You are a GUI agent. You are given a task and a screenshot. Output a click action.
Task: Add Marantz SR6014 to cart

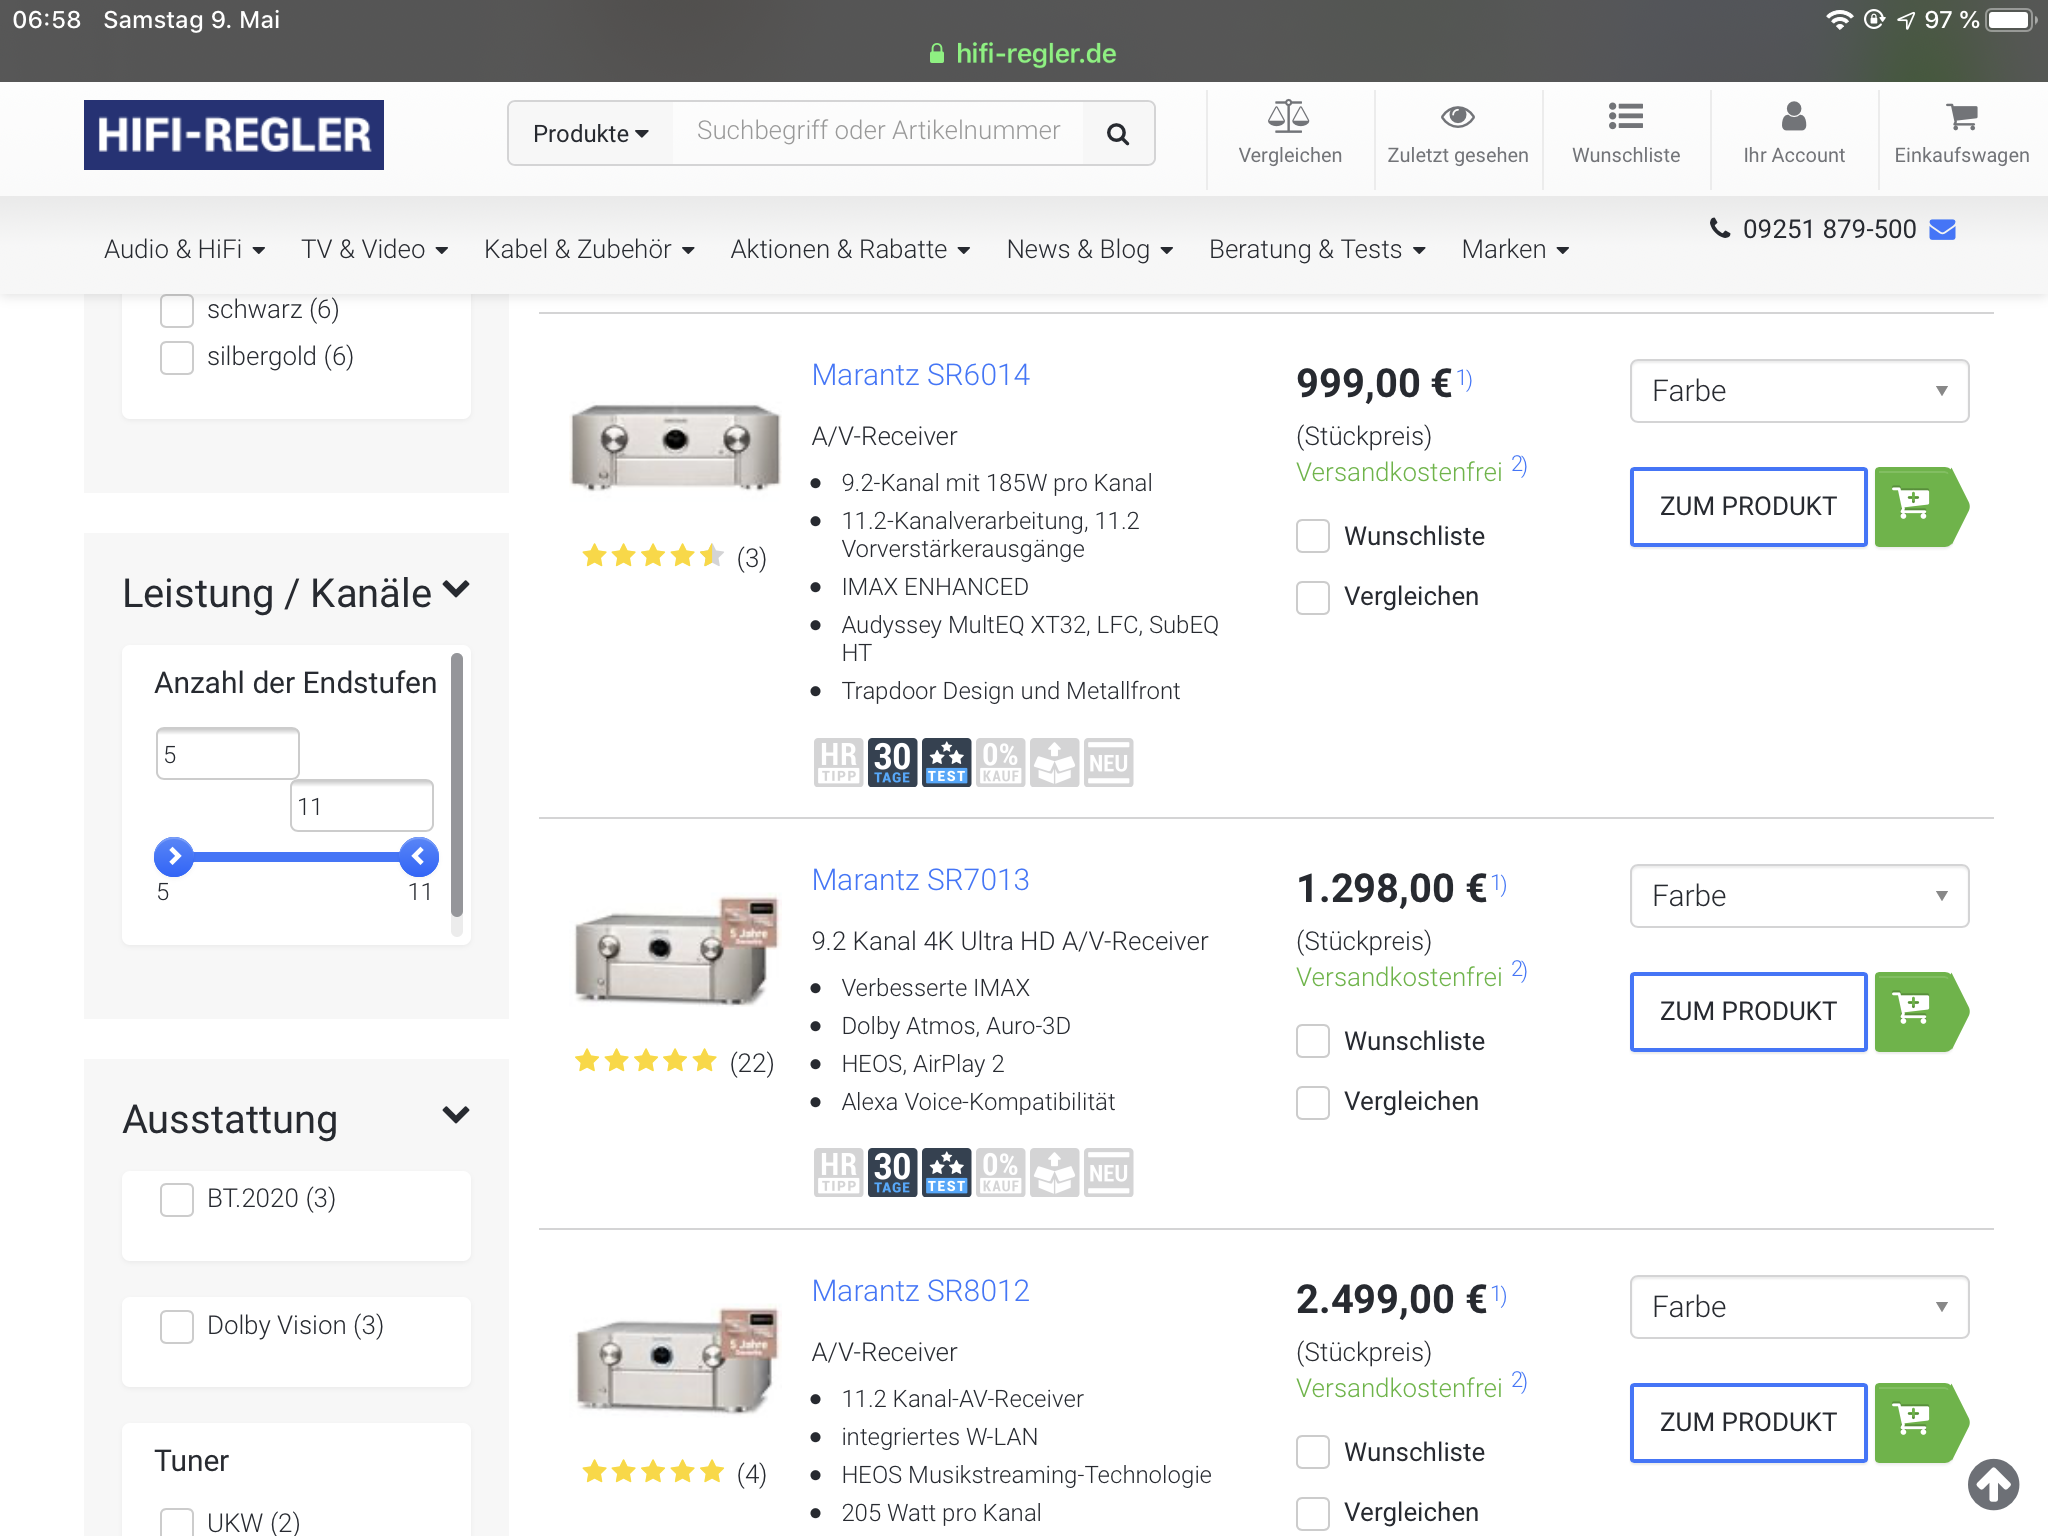(x=1919, y=507)
